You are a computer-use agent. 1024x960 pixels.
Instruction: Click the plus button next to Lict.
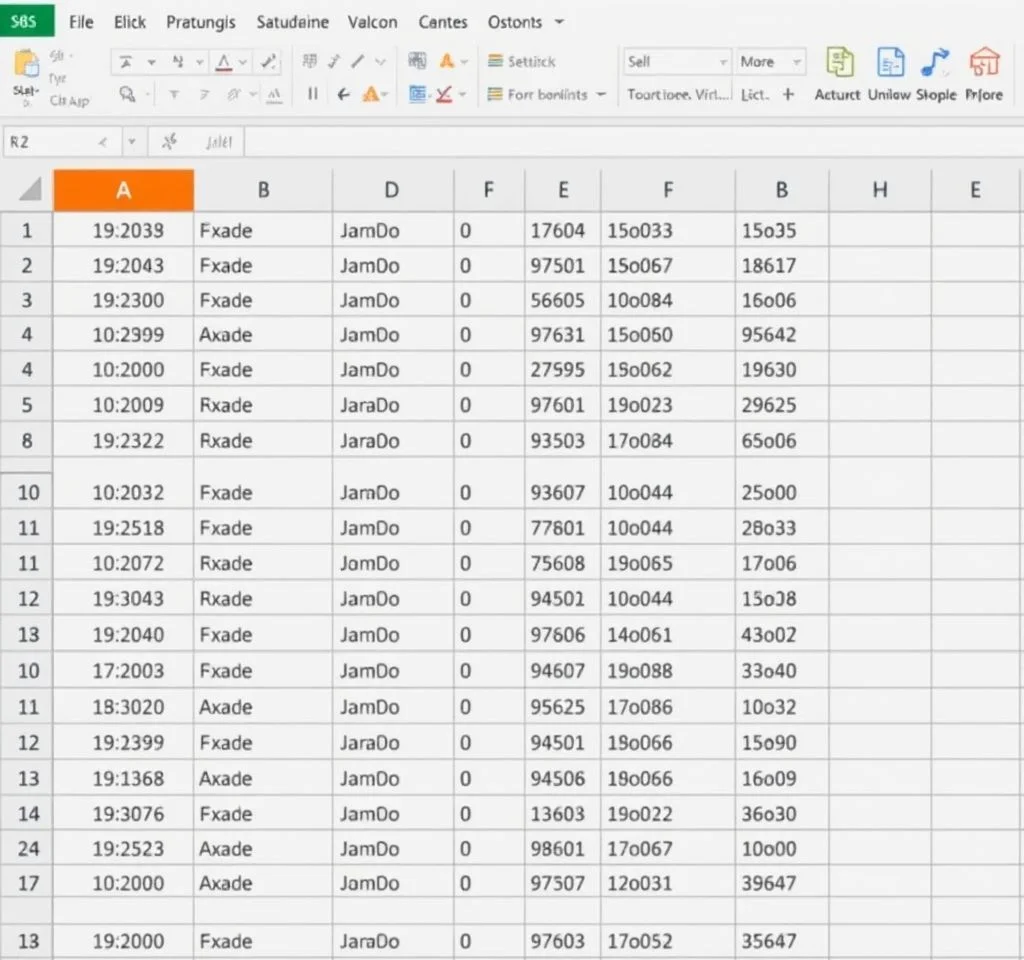(788, 95)
